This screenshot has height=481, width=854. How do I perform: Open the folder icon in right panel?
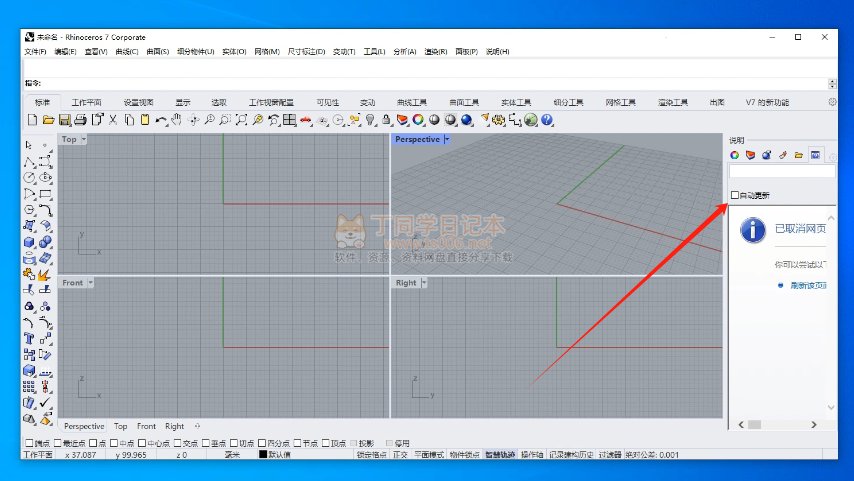799,155
